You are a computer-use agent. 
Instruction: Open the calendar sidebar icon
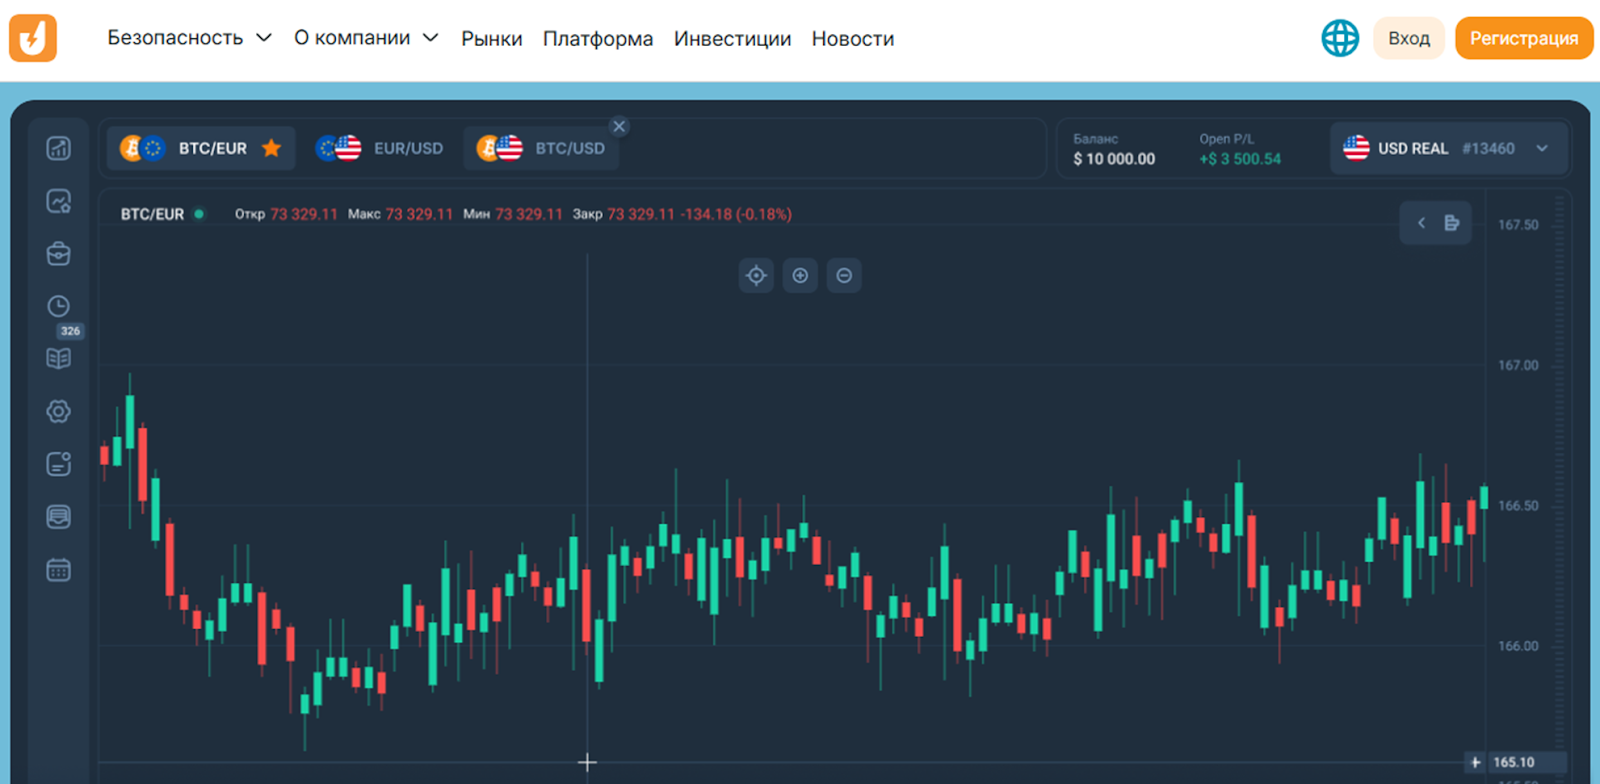tap(59, 570)
